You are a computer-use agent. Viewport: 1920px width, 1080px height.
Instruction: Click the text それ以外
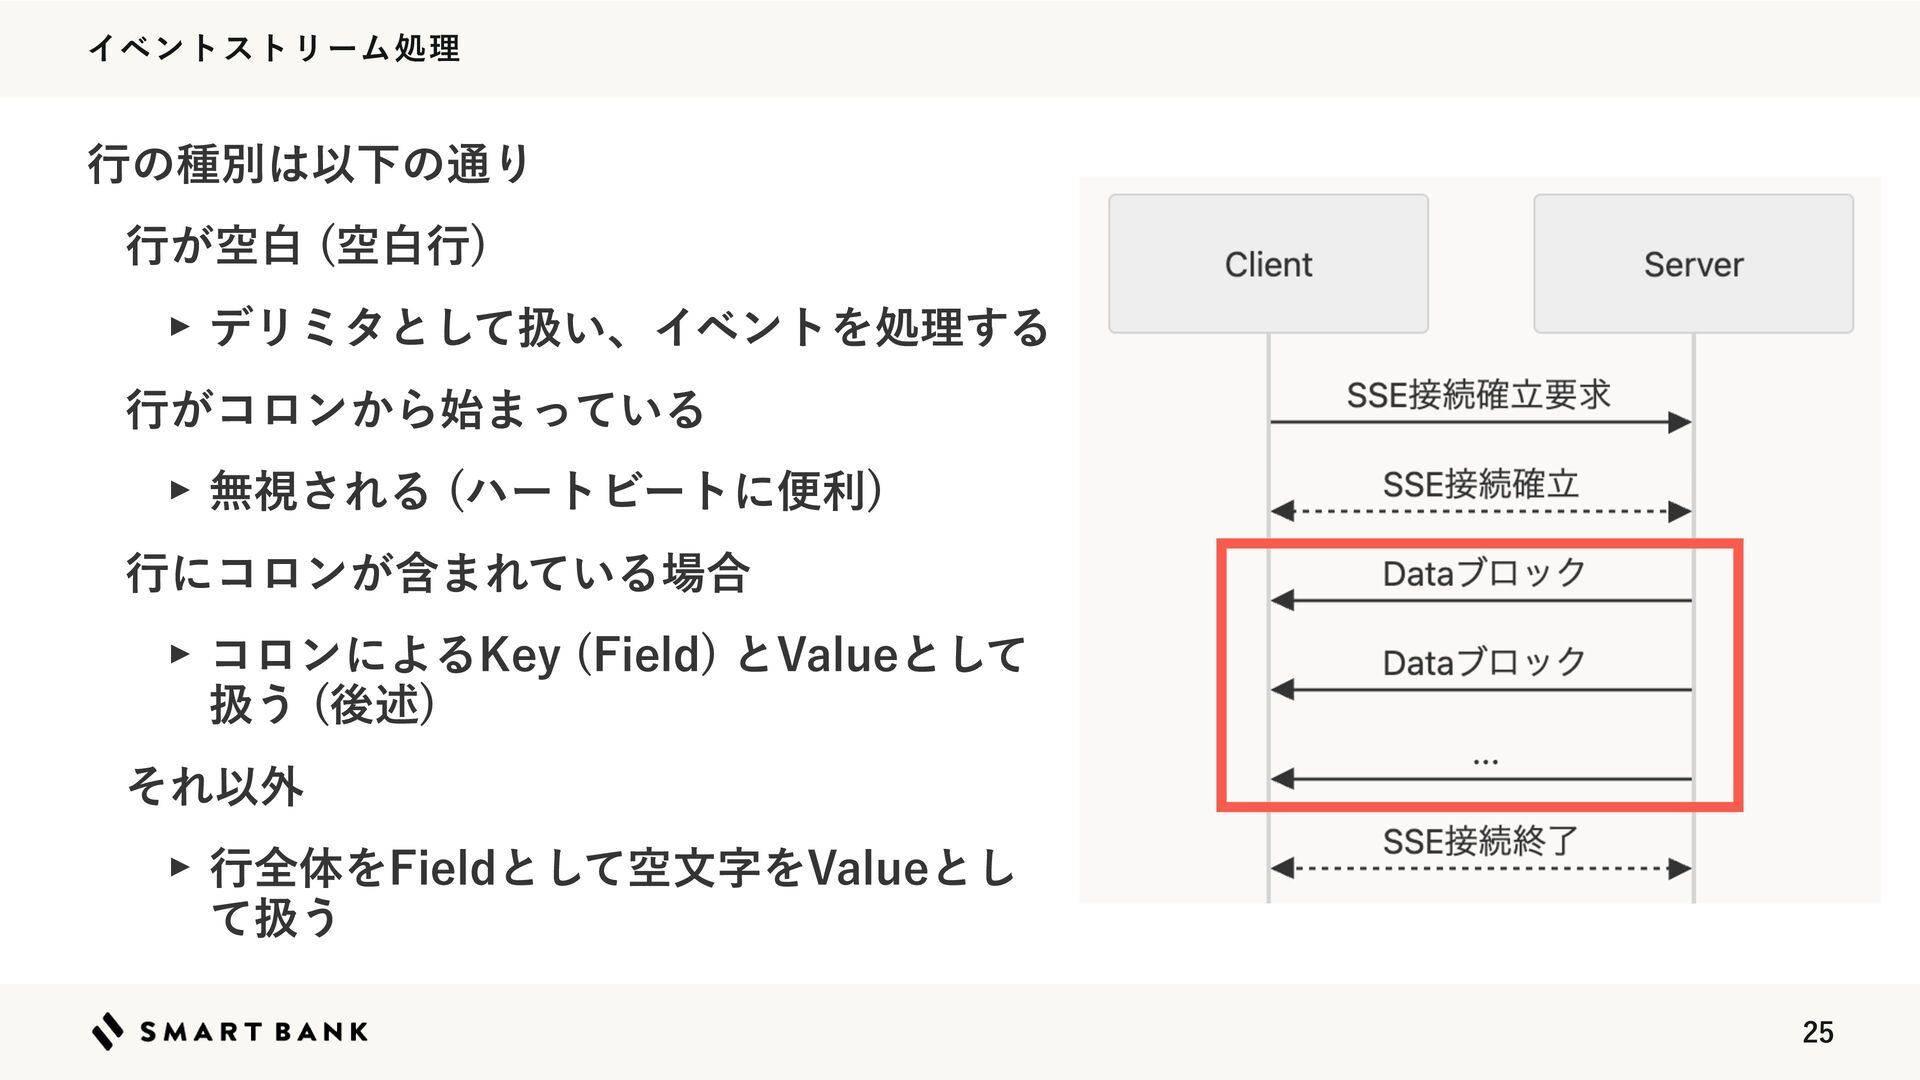(215, 786)
